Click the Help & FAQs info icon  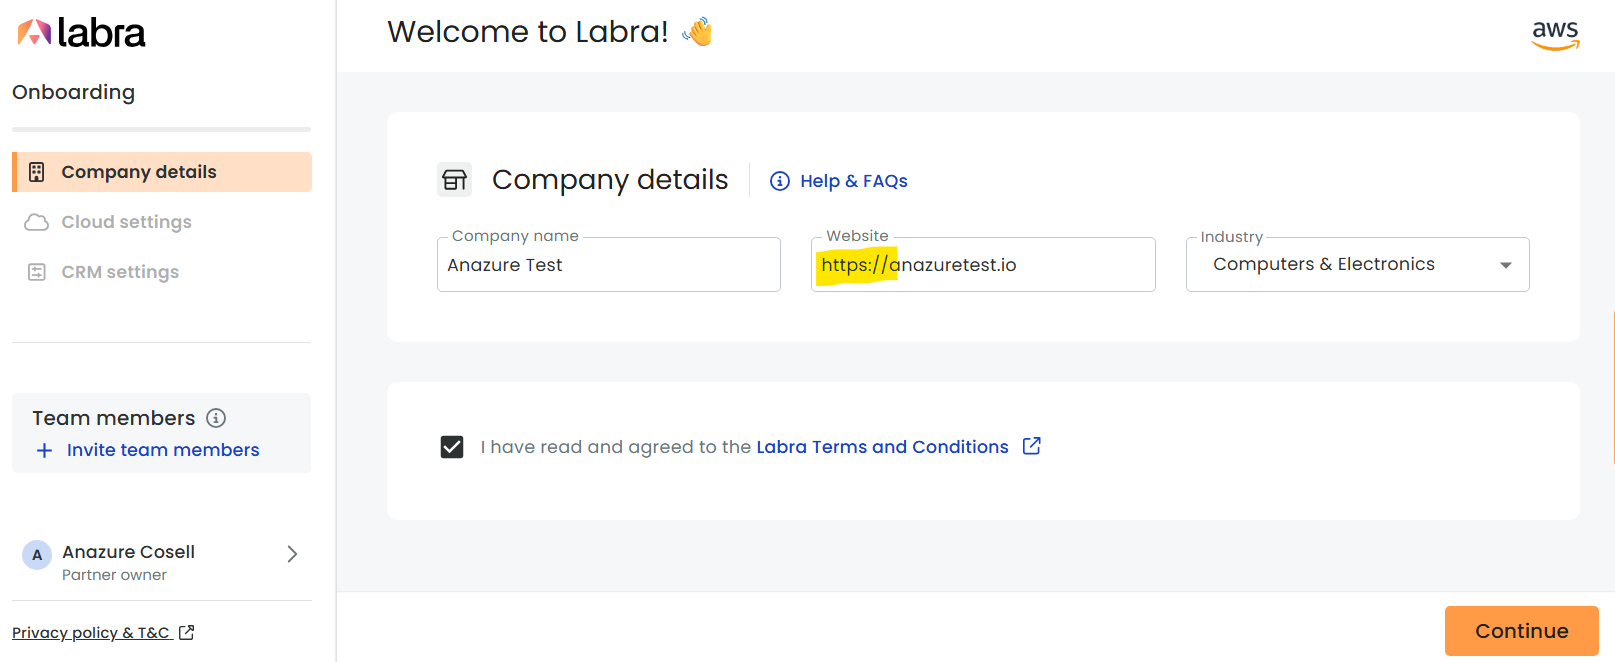[x=780, y=181]
